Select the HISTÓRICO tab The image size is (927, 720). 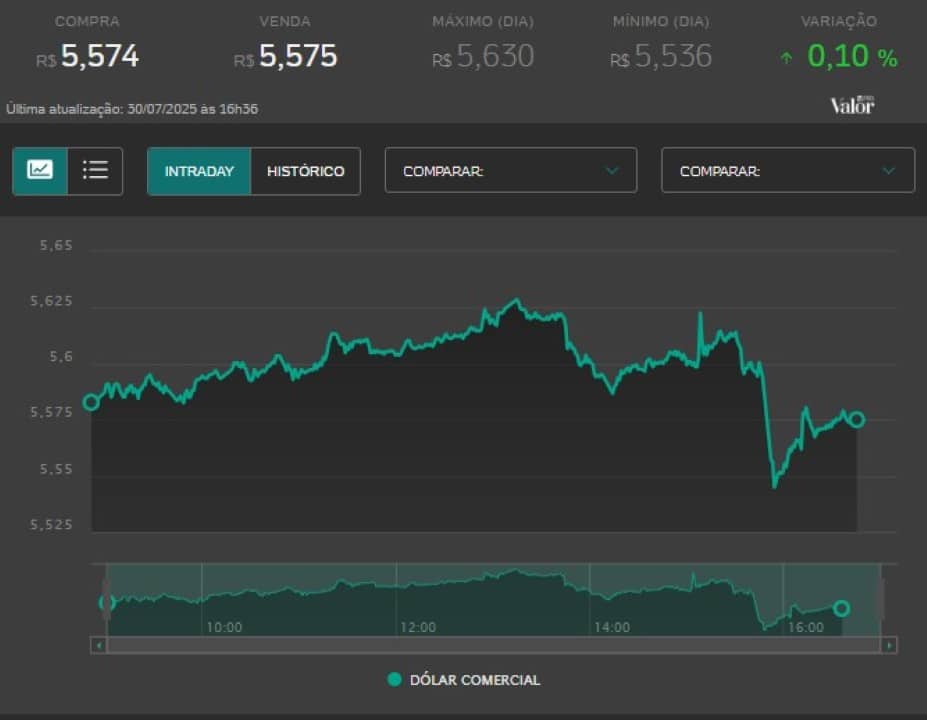coord(306,171)
